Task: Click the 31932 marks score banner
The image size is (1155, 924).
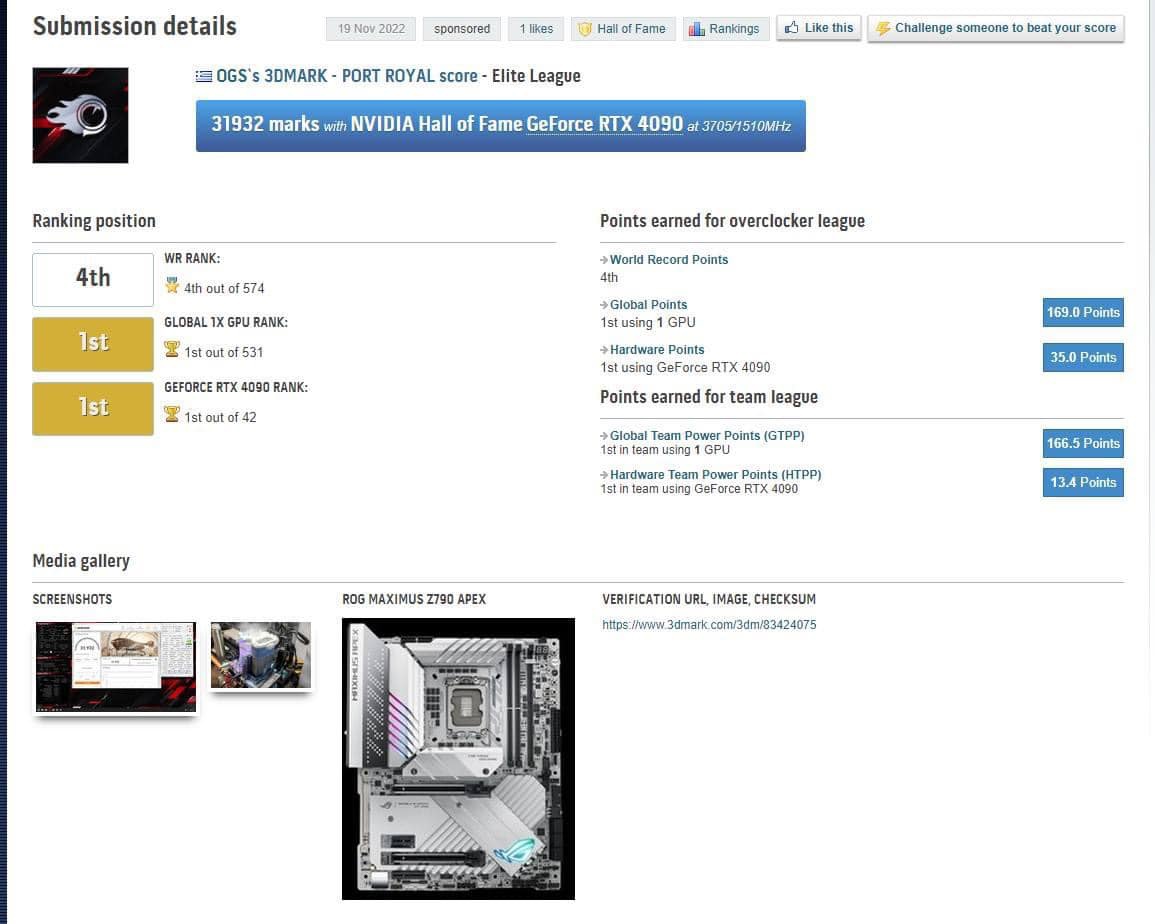Action: 501,125
